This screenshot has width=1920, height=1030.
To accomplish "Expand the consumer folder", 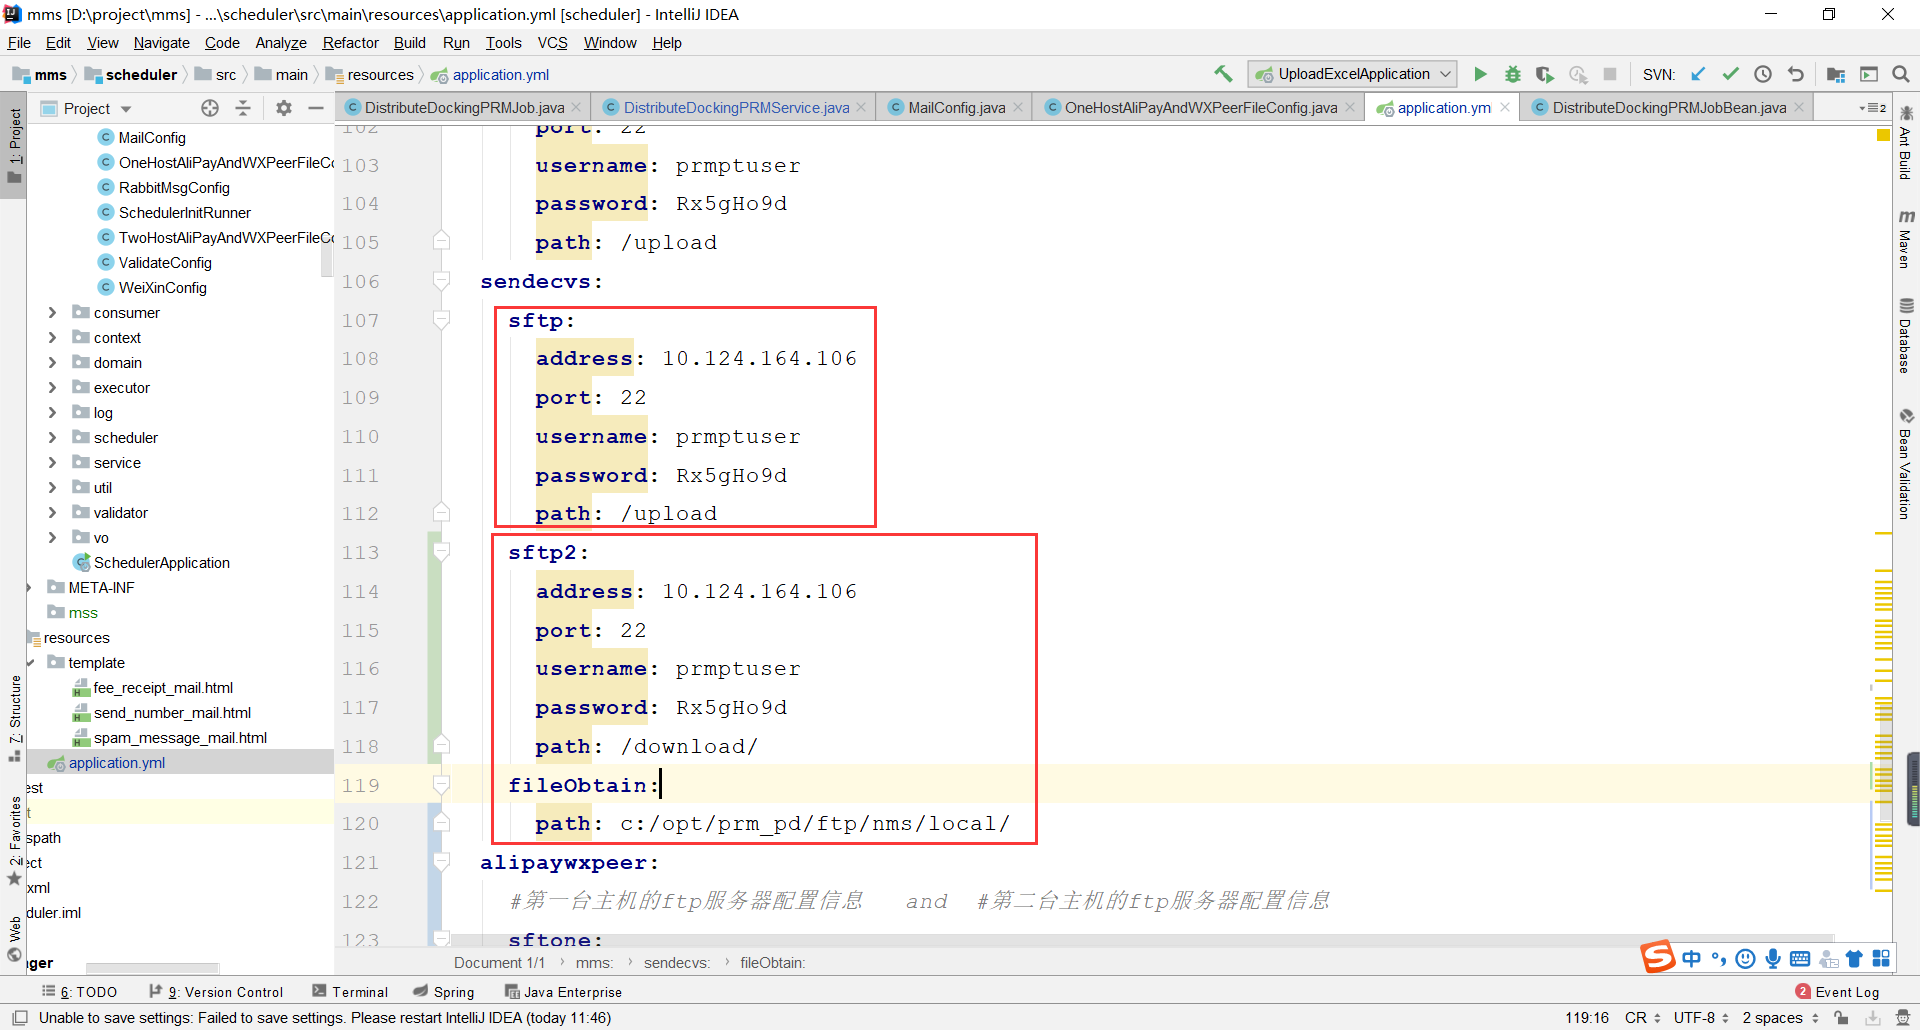I will click(52, 313).
